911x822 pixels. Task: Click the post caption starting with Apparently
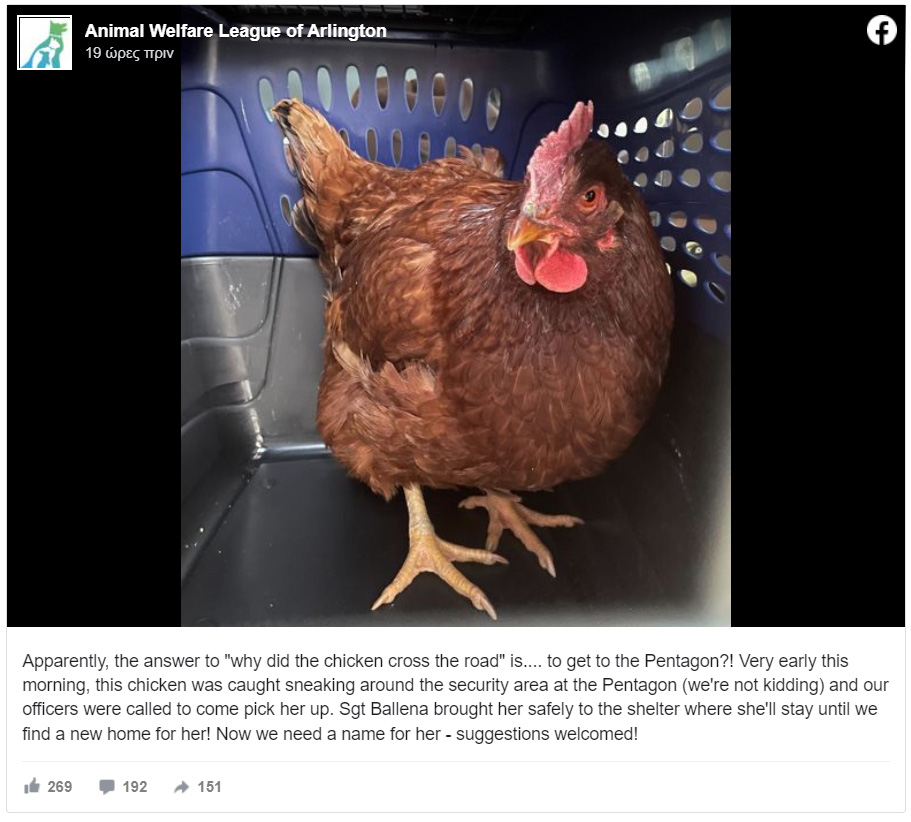(456, 697)
